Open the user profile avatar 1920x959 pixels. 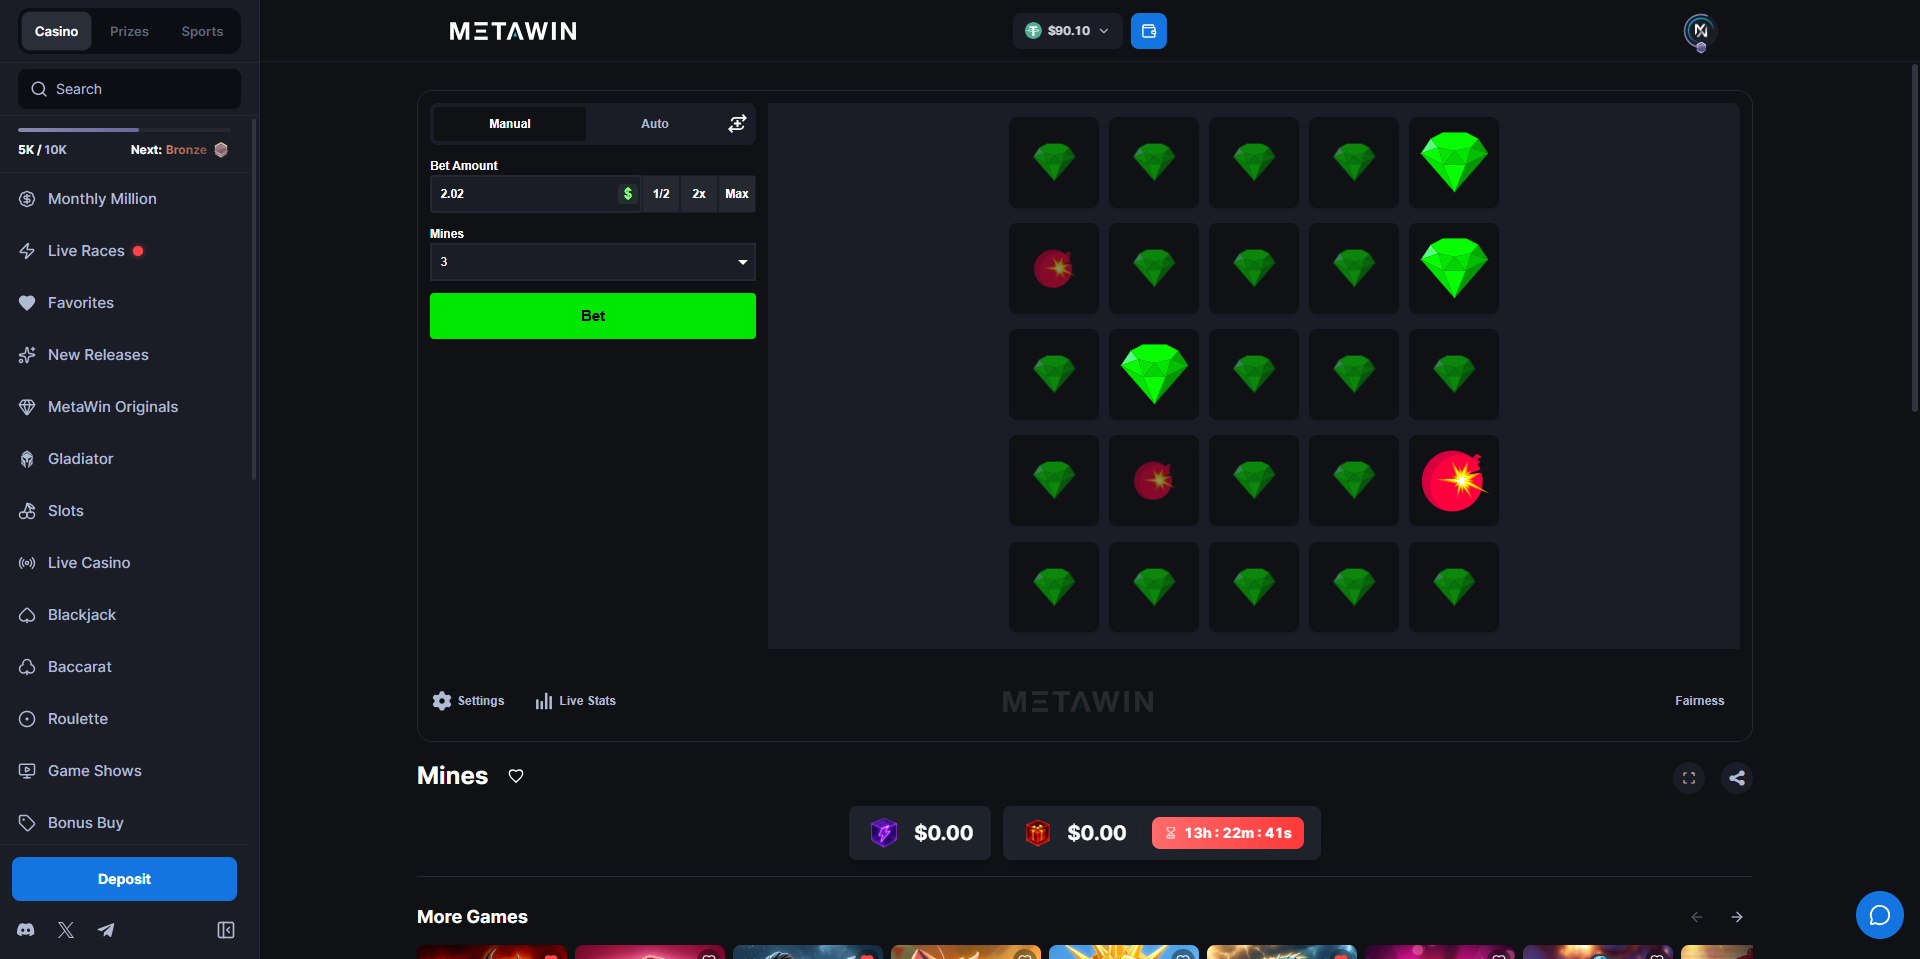(1700, 31)
